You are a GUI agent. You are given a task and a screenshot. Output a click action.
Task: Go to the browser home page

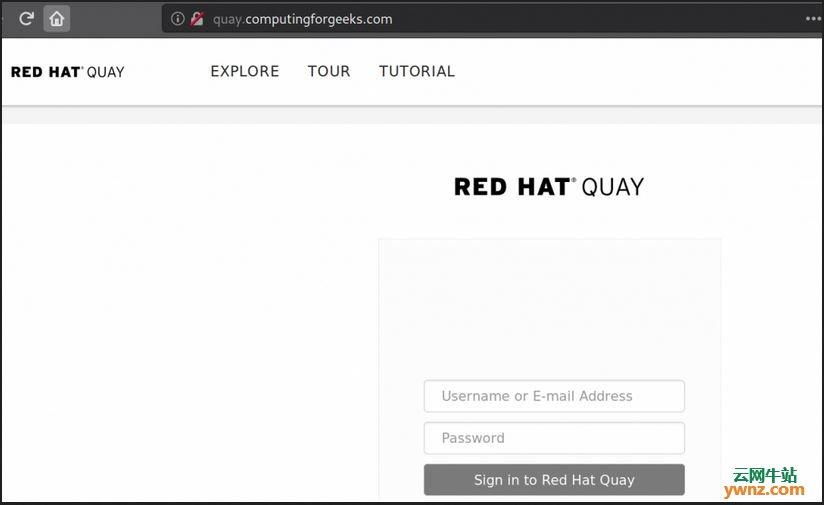tap(57, 19)
